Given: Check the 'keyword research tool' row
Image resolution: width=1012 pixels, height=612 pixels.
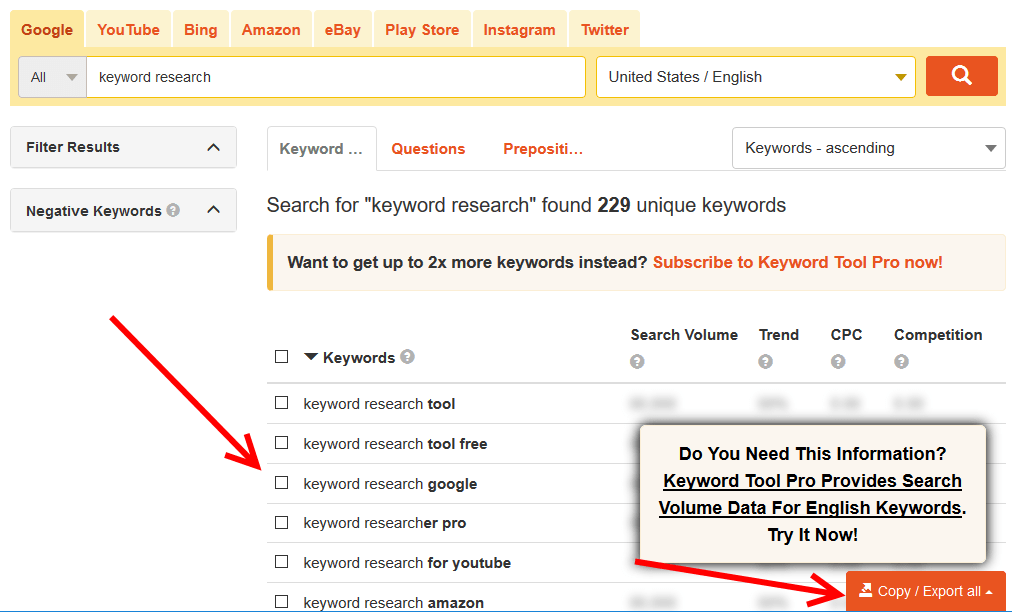Looking at the screenshot, I should click(281, 403).
